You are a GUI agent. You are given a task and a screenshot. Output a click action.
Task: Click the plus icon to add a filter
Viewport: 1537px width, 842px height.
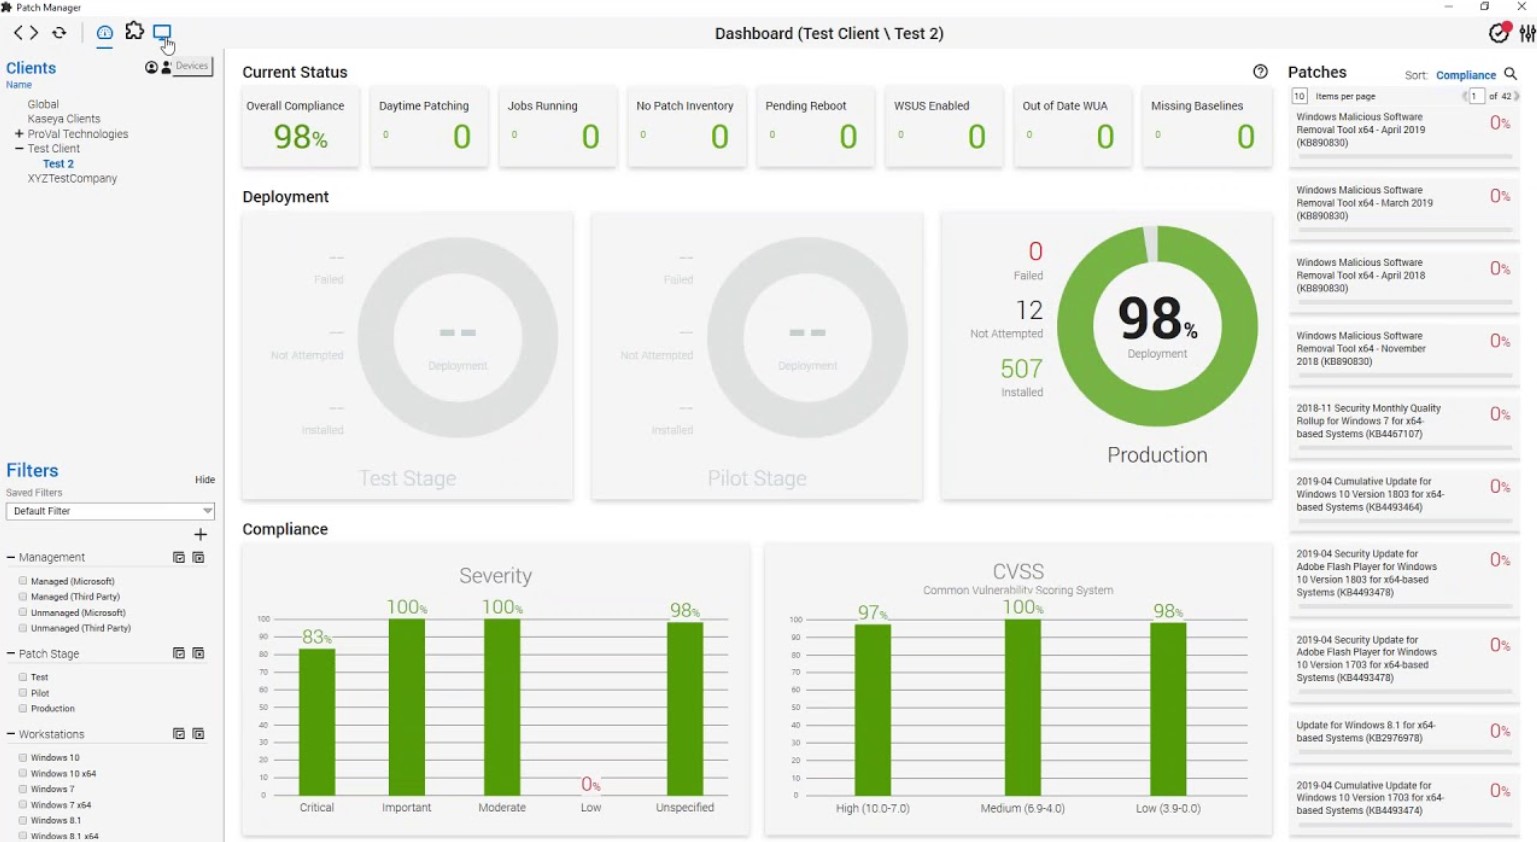(x=200, y=535)
